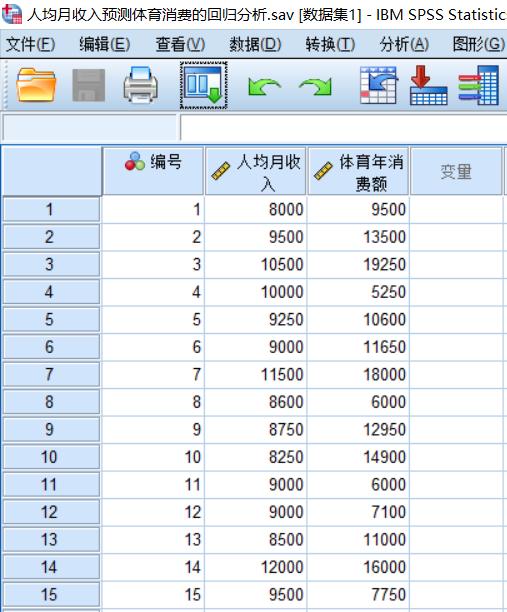
Task: Click income cell 8500
Action: [x=256, y=539]
